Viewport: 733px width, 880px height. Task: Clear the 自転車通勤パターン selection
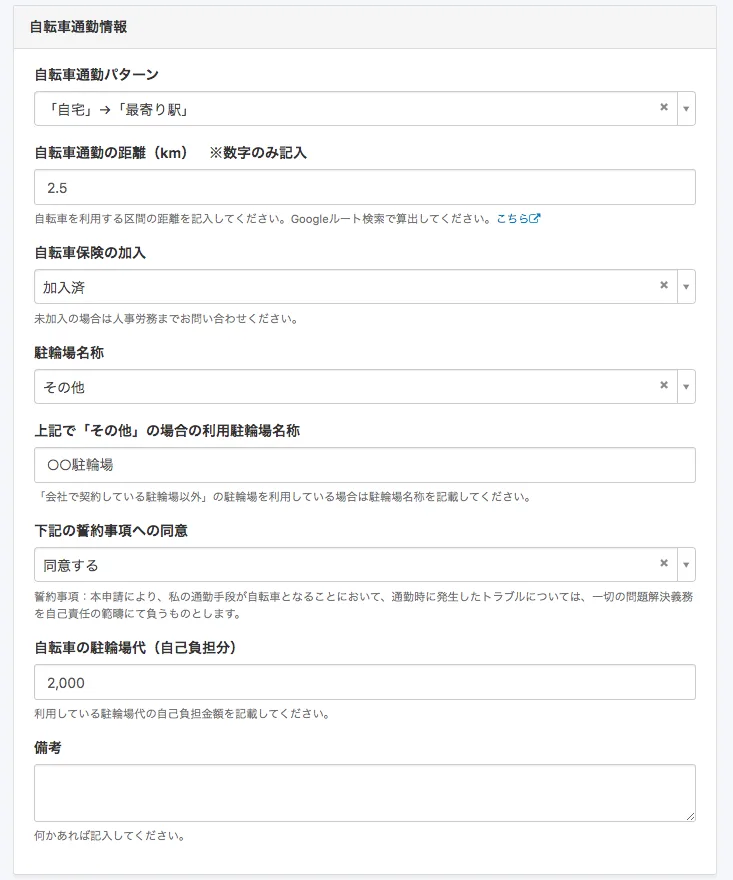[x=663, y=107]
